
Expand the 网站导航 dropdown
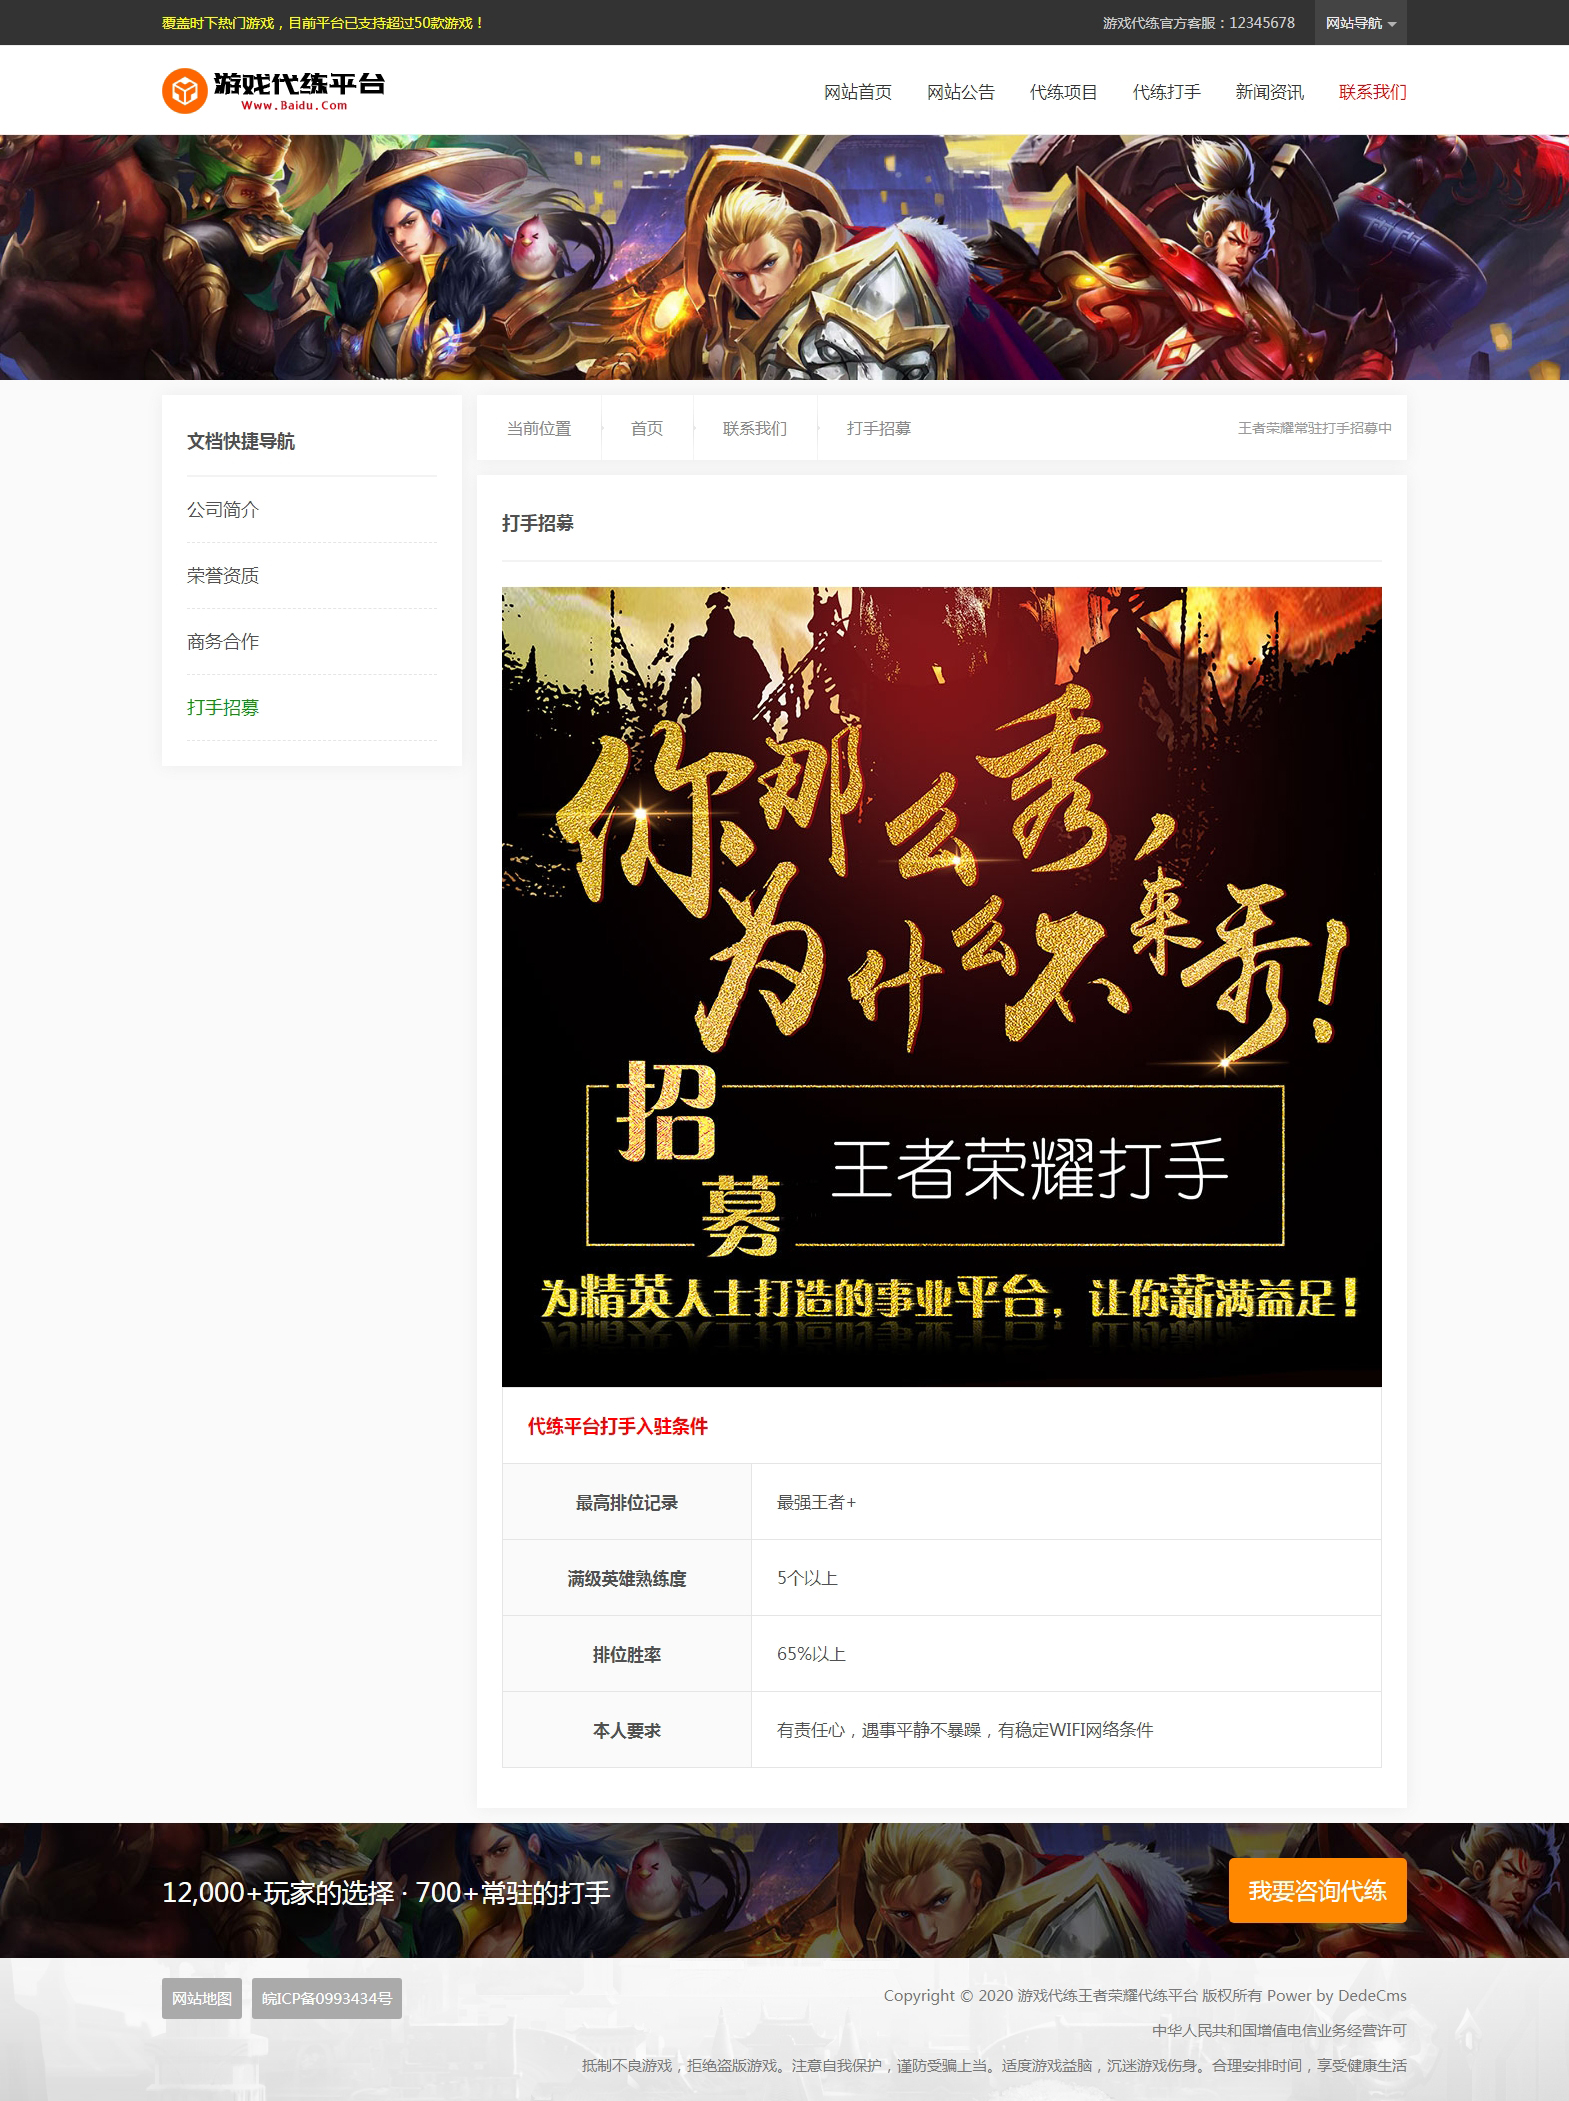click(1360, 23)
